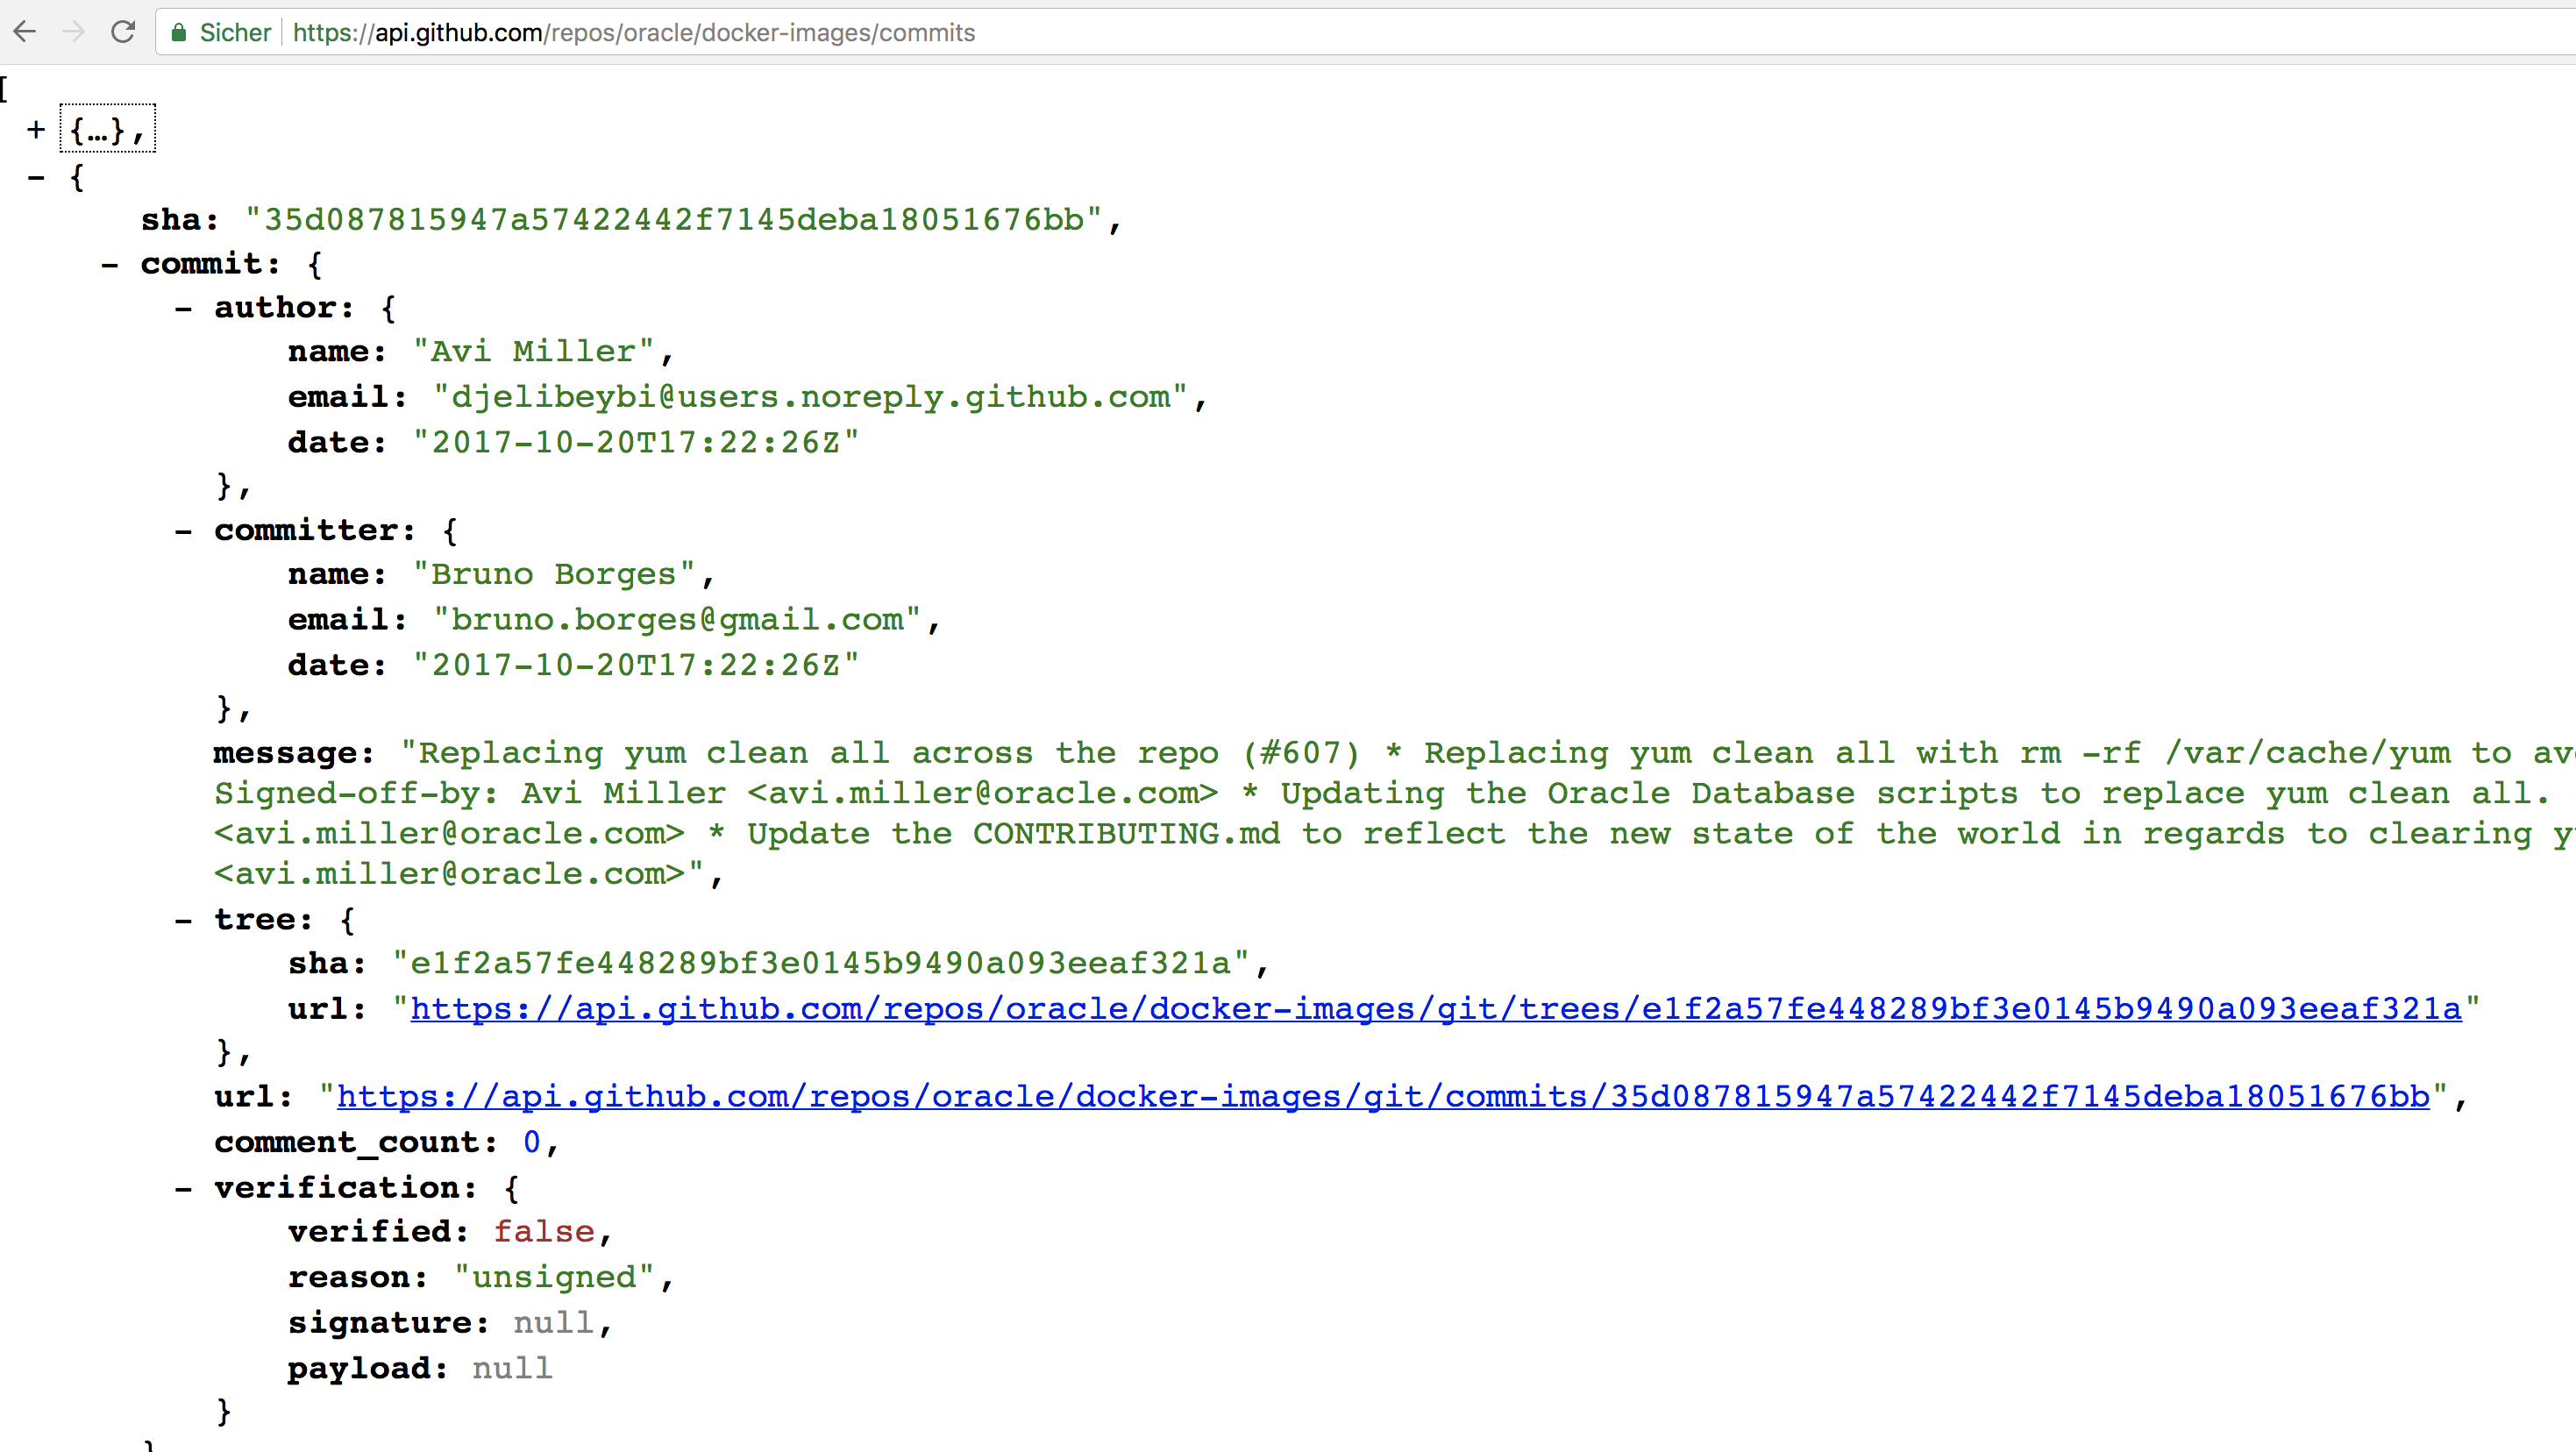Collapse the committer object
The height and width of the screenshot is (1452, 2576).
183,532
